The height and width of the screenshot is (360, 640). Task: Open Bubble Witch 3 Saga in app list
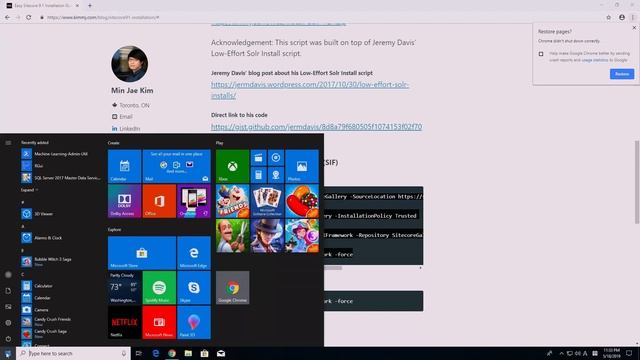tap(61, 261)
